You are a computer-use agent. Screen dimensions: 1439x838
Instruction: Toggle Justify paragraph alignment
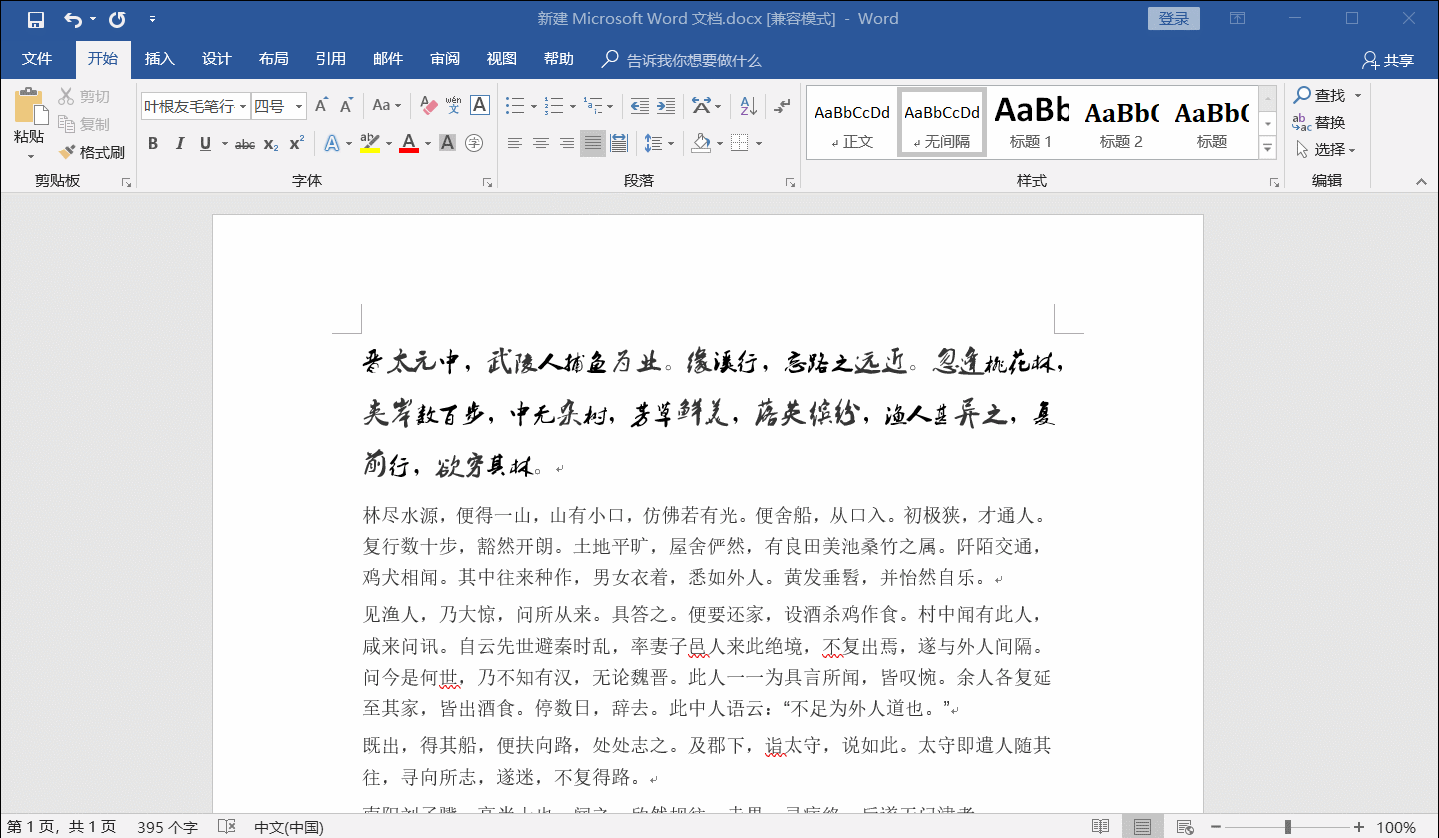click(592, 143)
